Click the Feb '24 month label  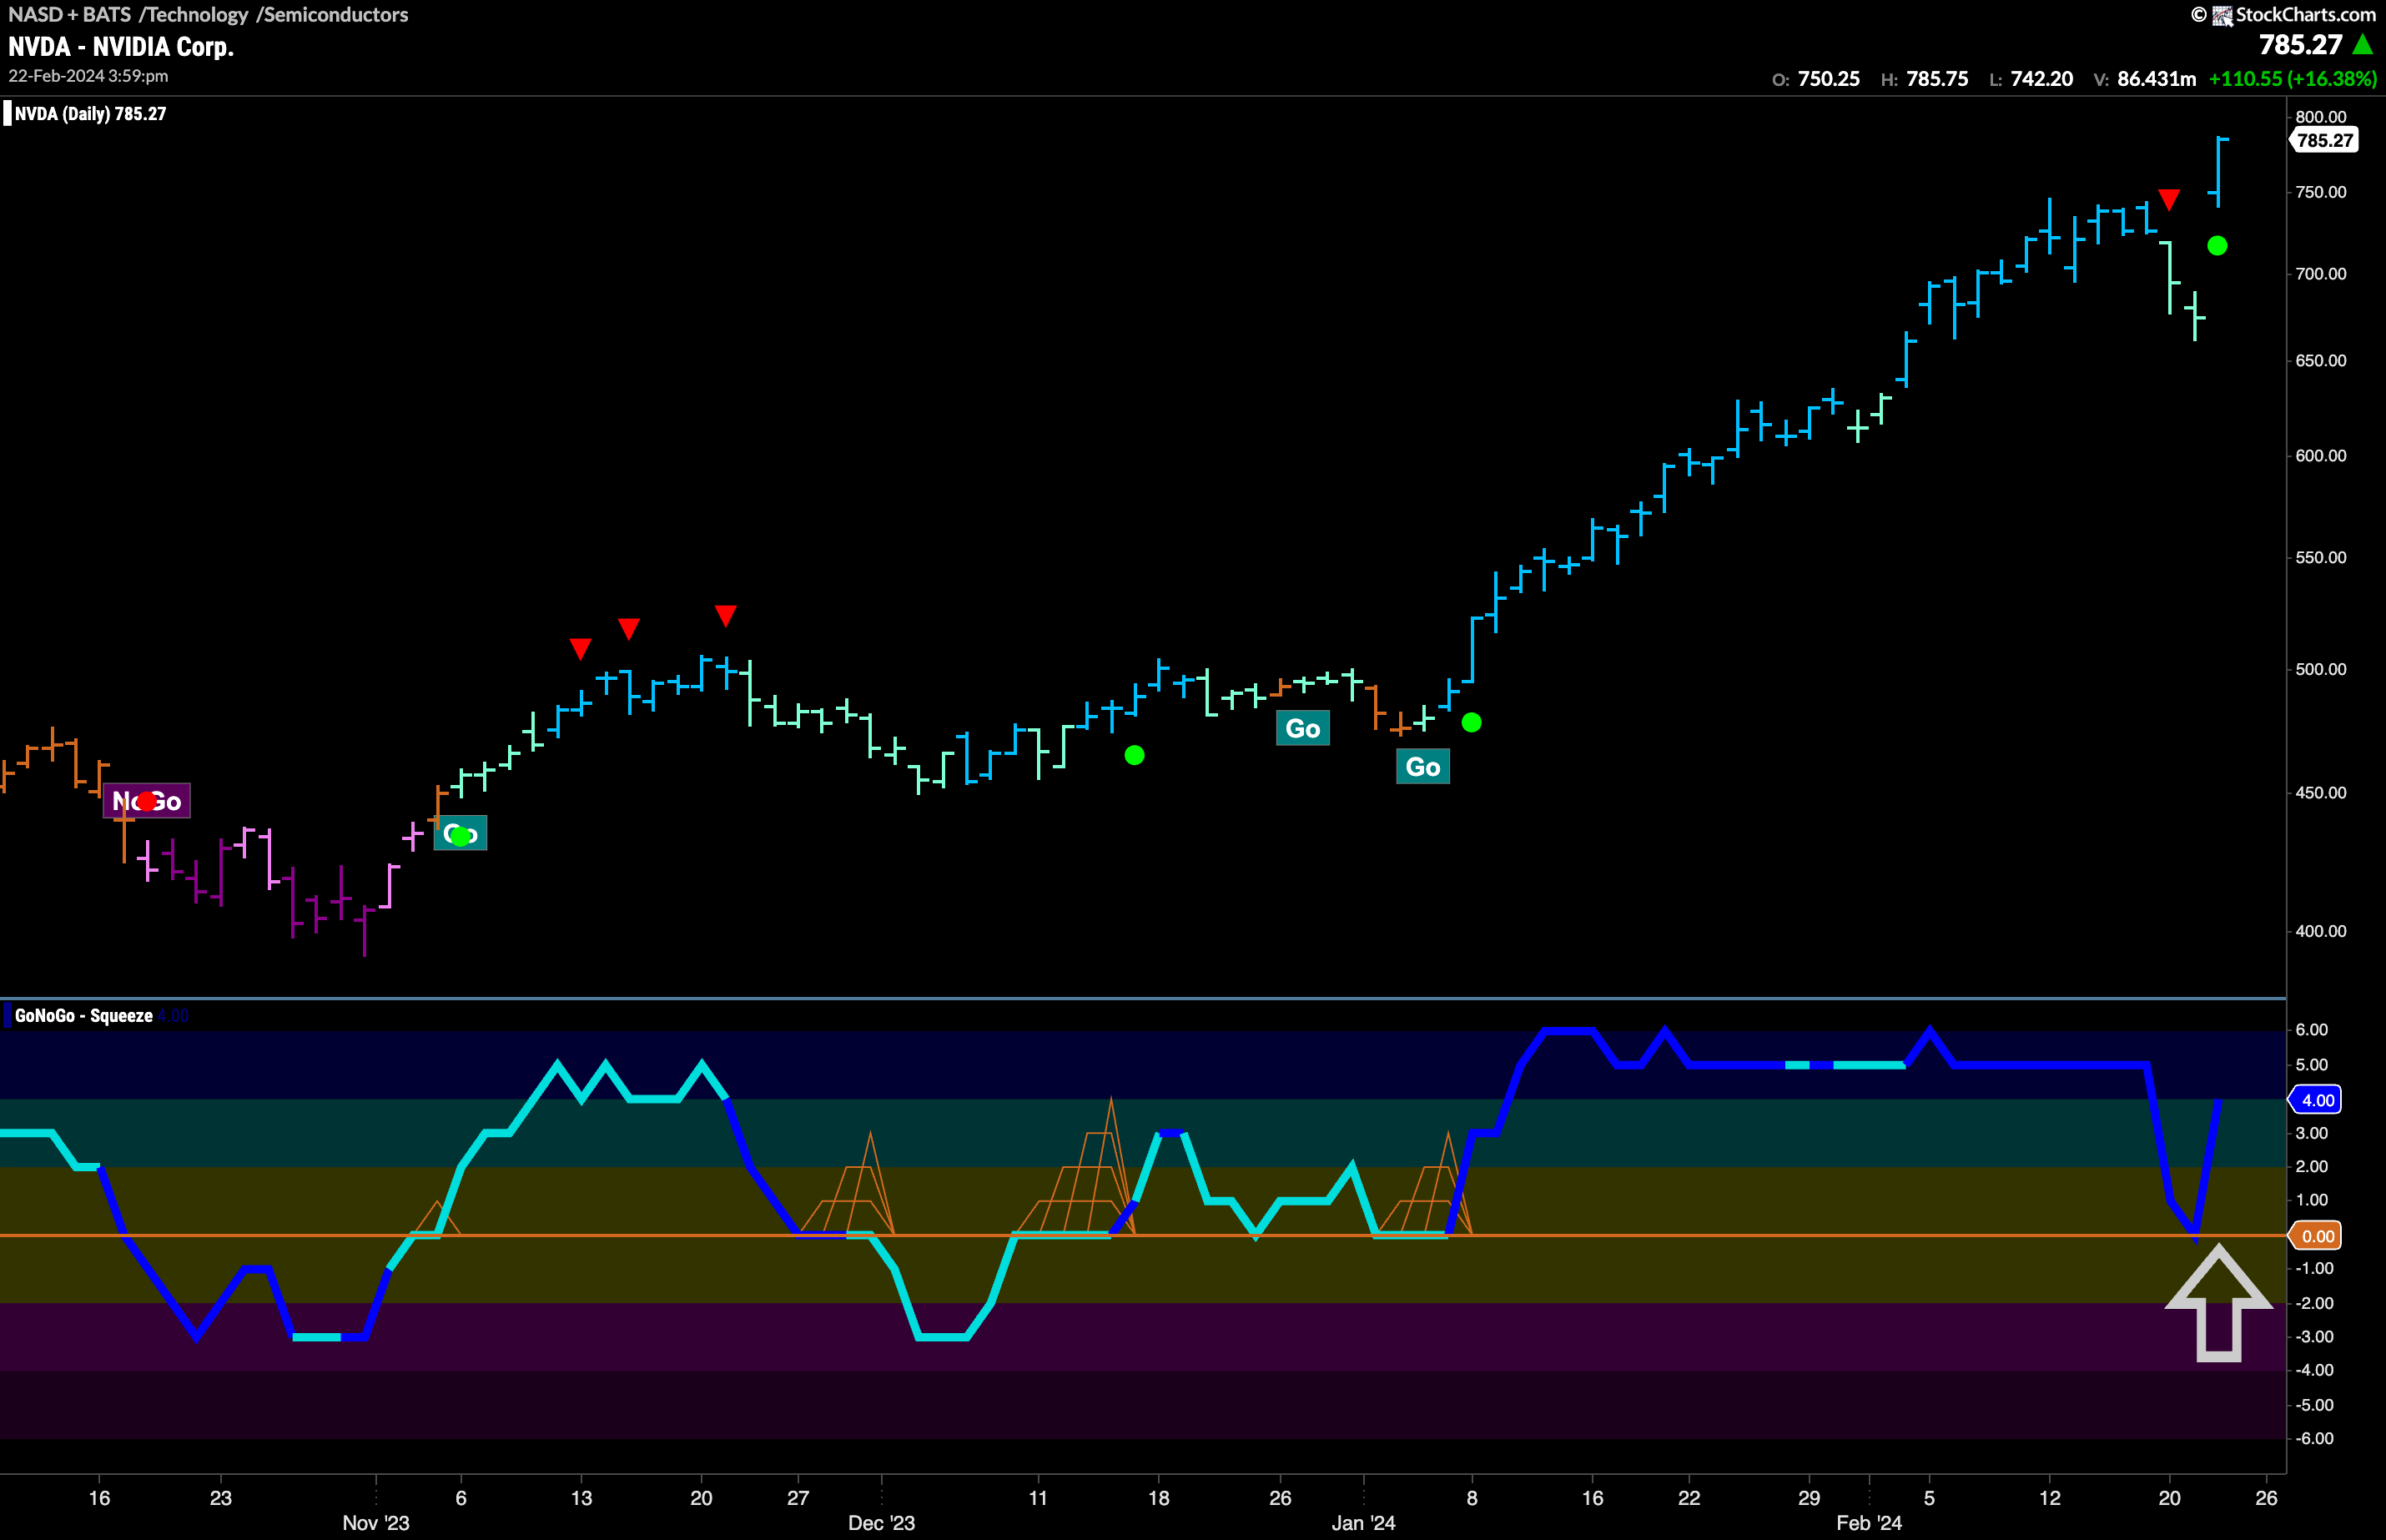1869,1523
